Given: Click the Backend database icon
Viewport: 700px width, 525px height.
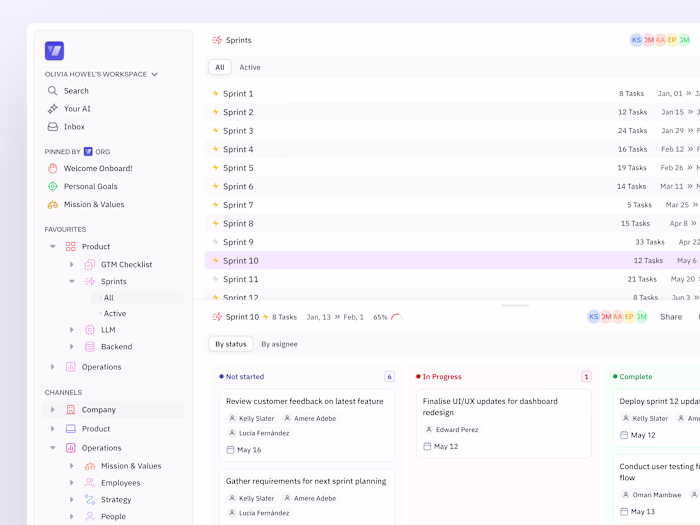Looking at the screenshot, I should pyautogui.click(x=90, y=346).
